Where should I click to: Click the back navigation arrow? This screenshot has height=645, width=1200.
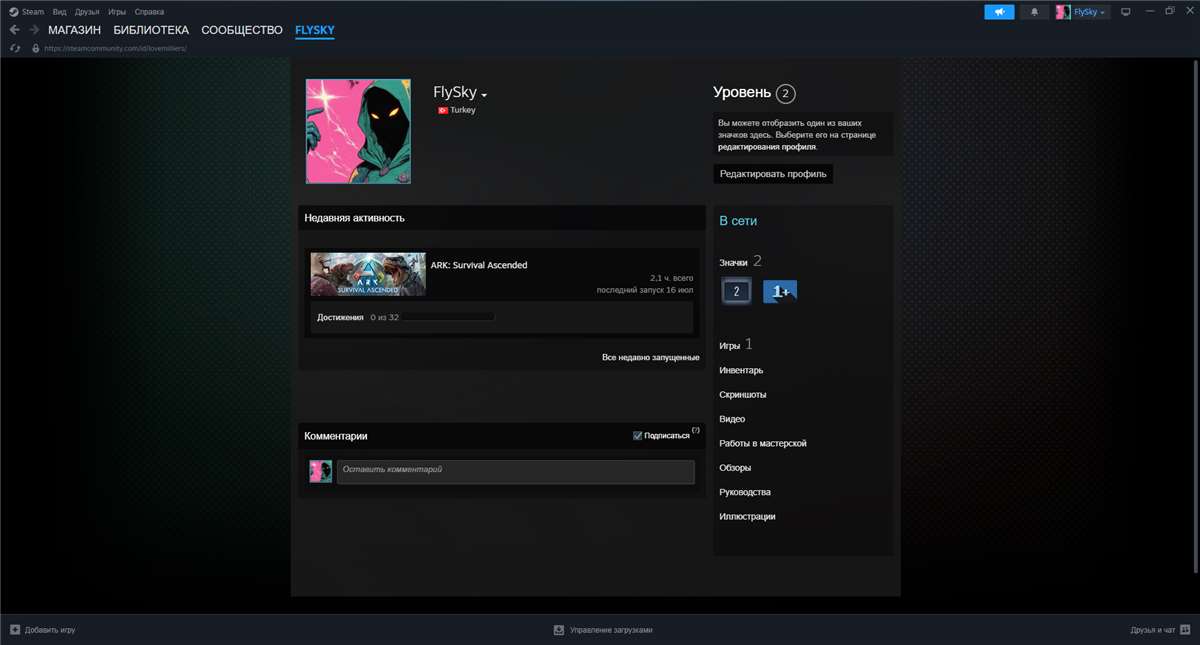pyautogui.click(x=13, y=29)
